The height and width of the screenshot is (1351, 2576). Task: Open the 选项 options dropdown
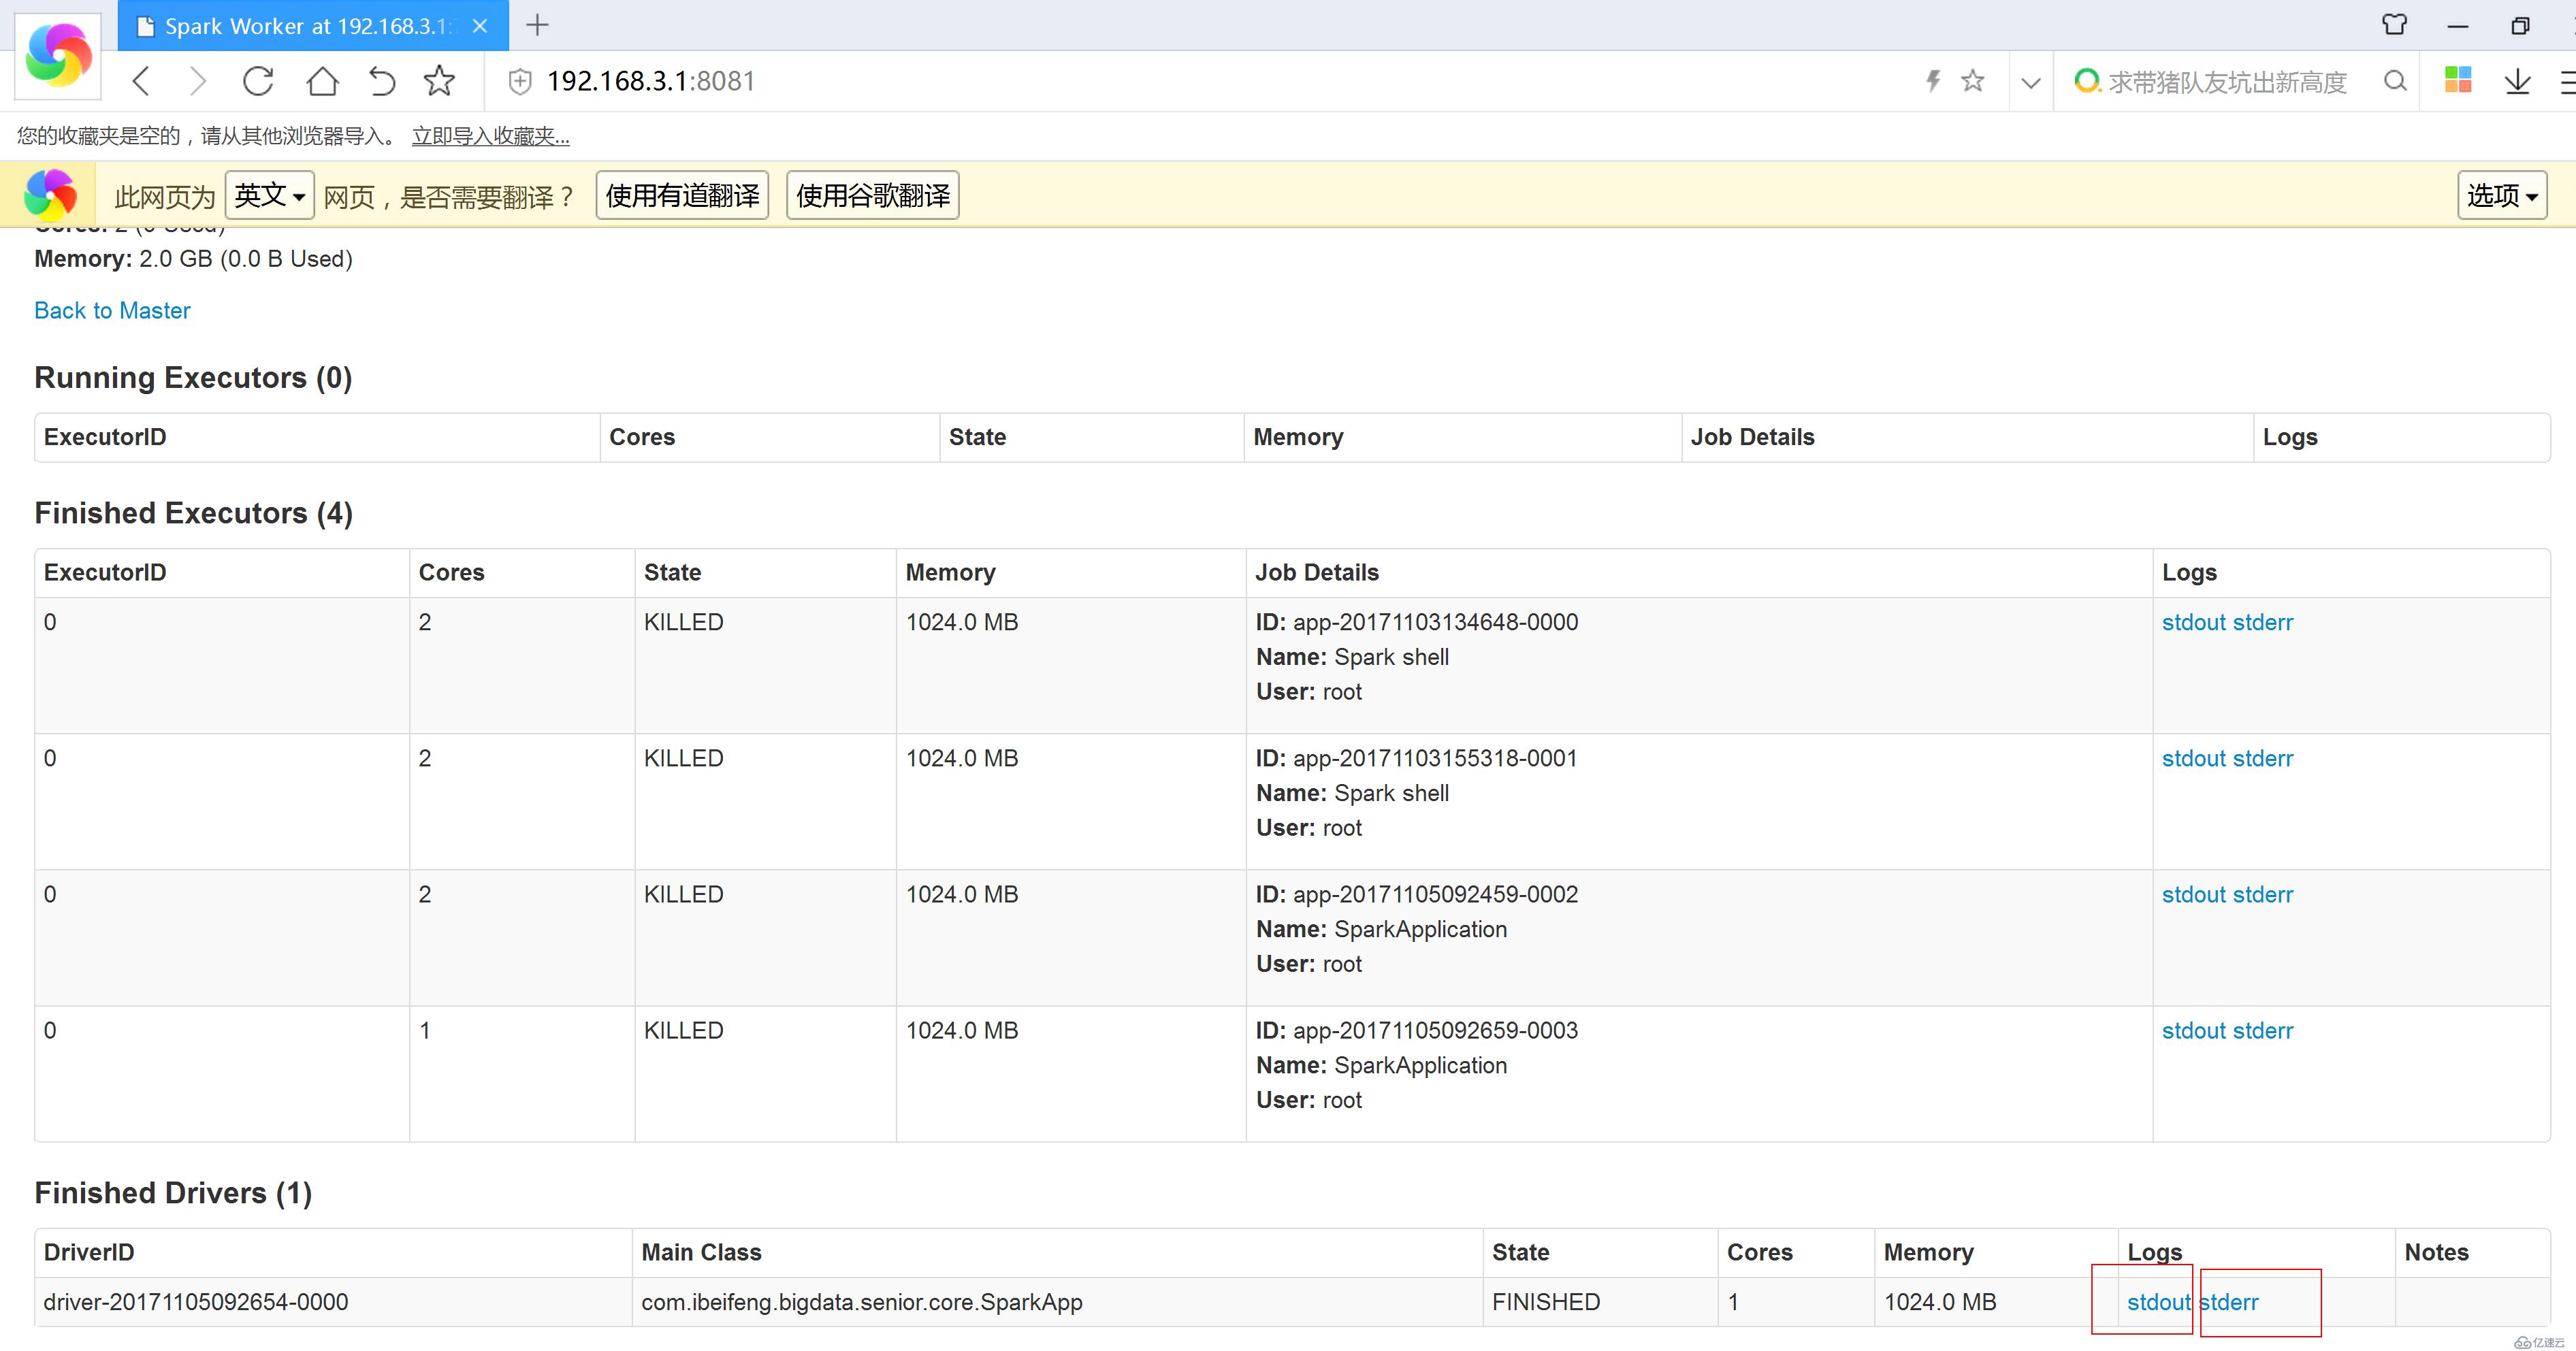(x=2502, y=195)
